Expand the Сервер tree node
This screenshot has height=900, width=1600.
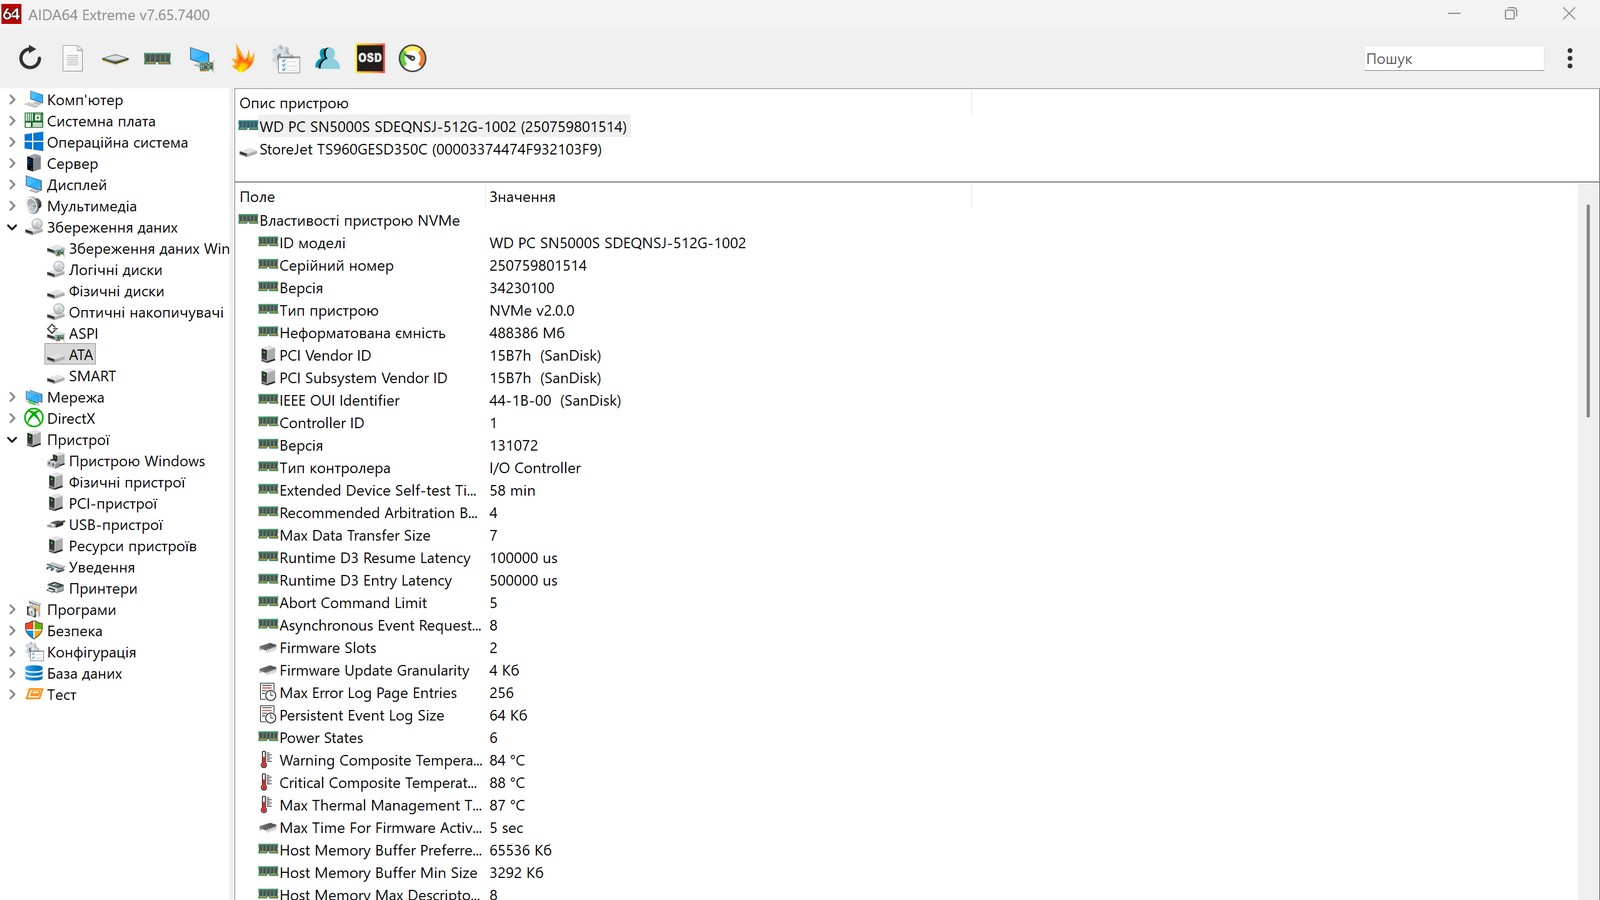point(12,163)
